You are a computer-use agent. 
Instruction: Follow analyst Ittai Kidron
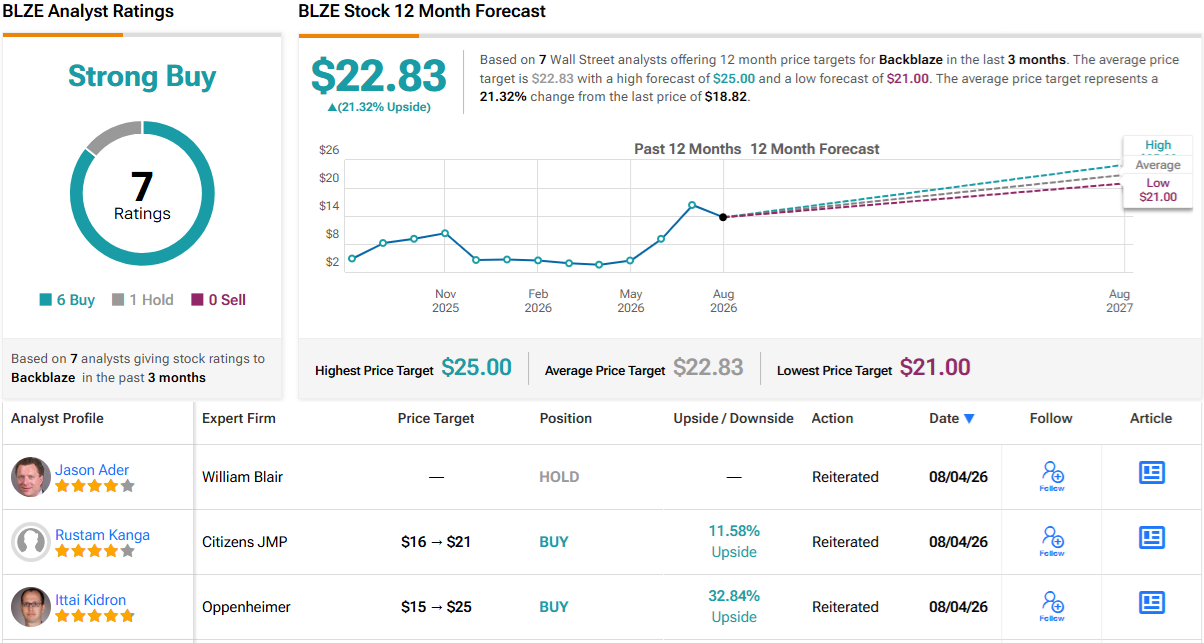(1052, 606)
